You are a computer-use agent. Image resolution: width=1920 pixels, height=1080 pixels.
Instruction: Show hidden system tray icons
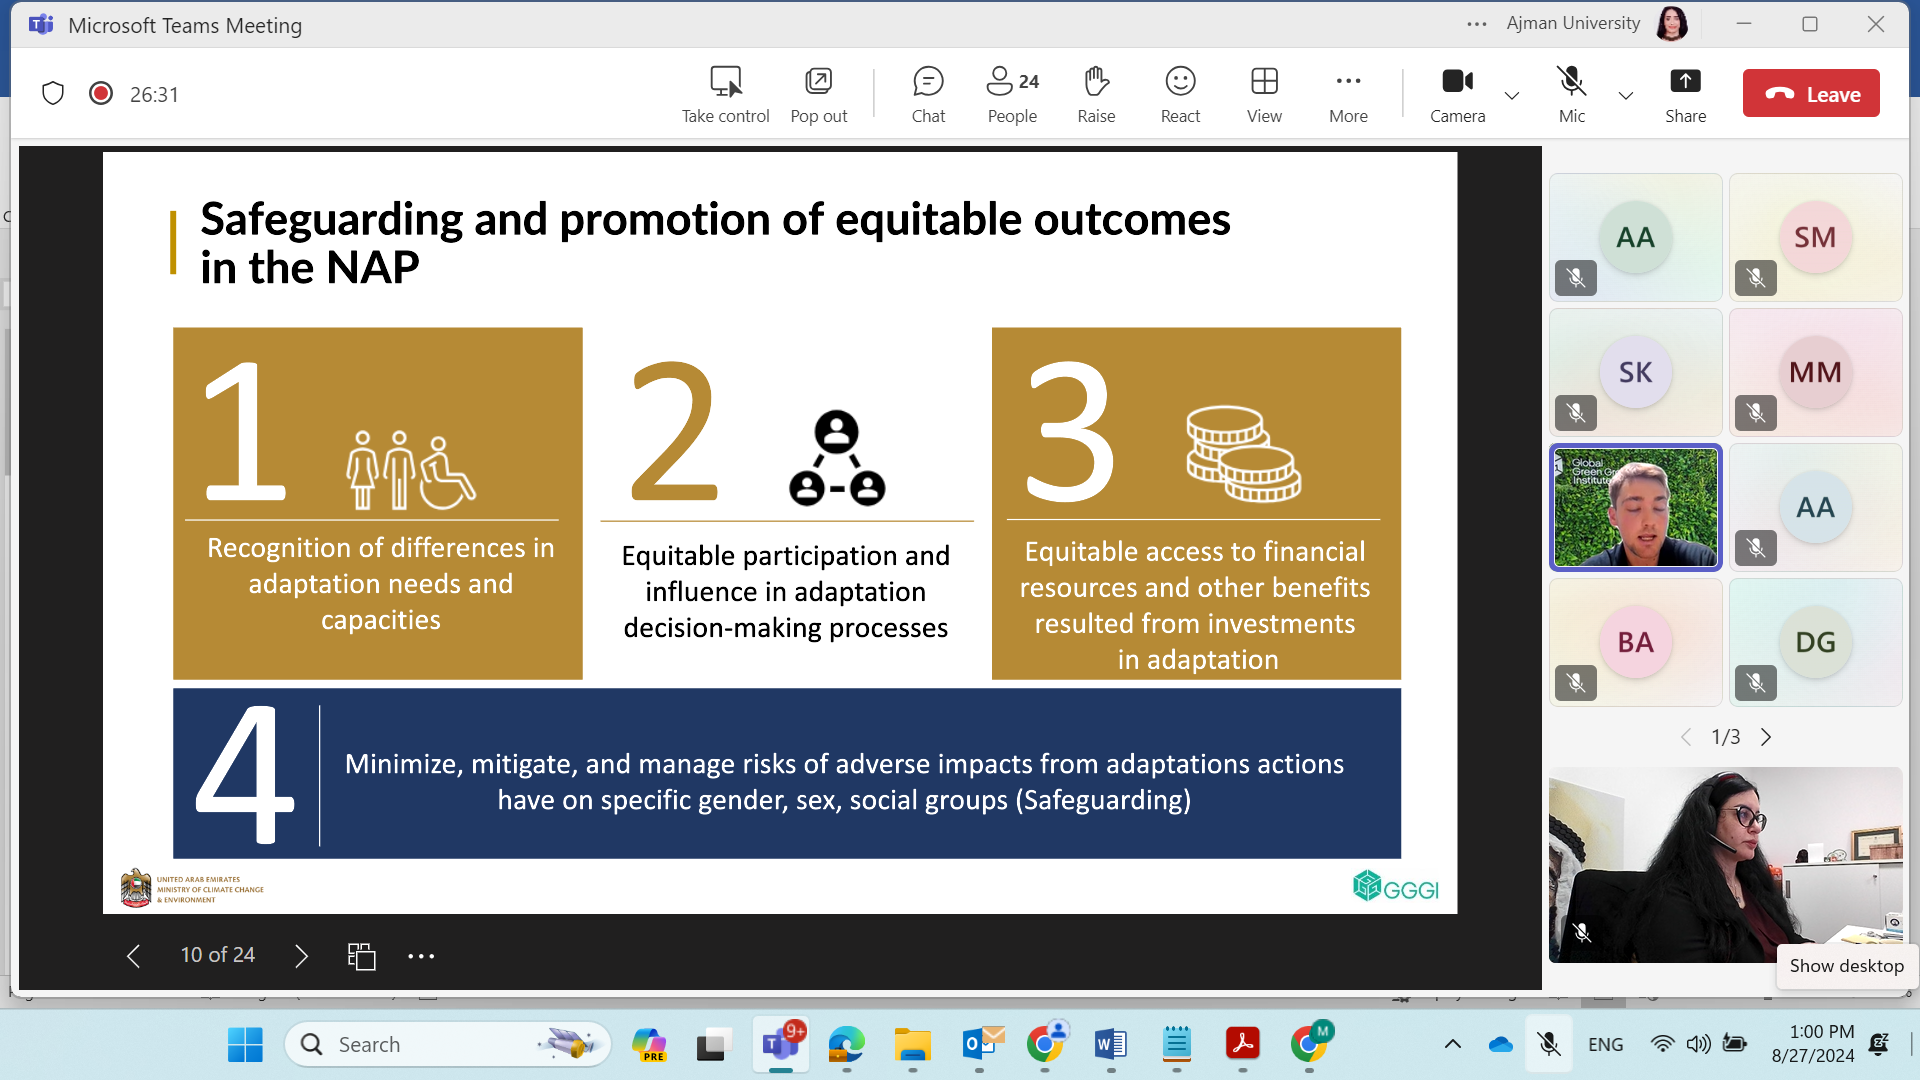coord(1453,1044)
